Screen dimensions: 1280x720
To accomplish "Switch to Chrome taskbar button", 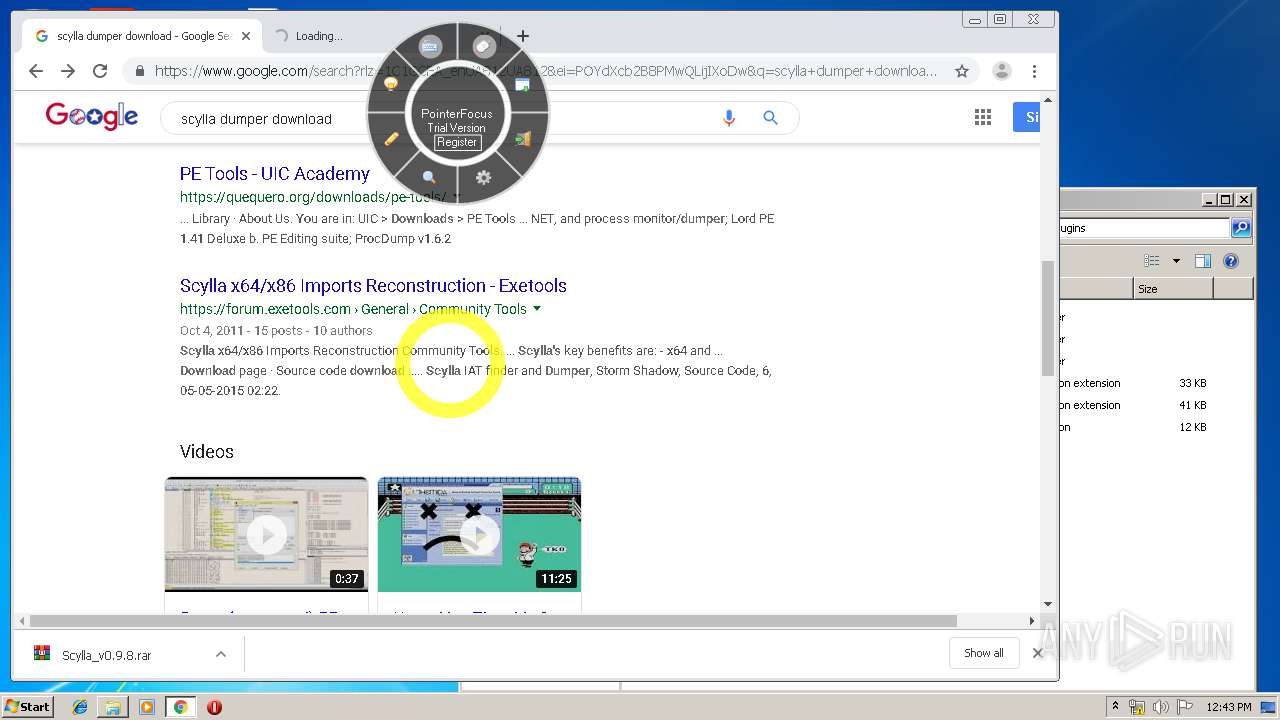I will tap(180, 707).
